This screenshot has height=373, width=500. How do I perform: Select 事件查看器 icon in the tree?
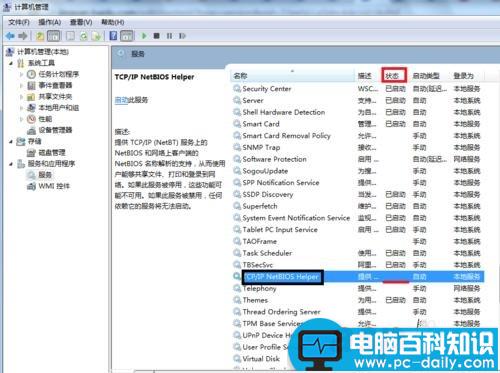pos(31,86)
